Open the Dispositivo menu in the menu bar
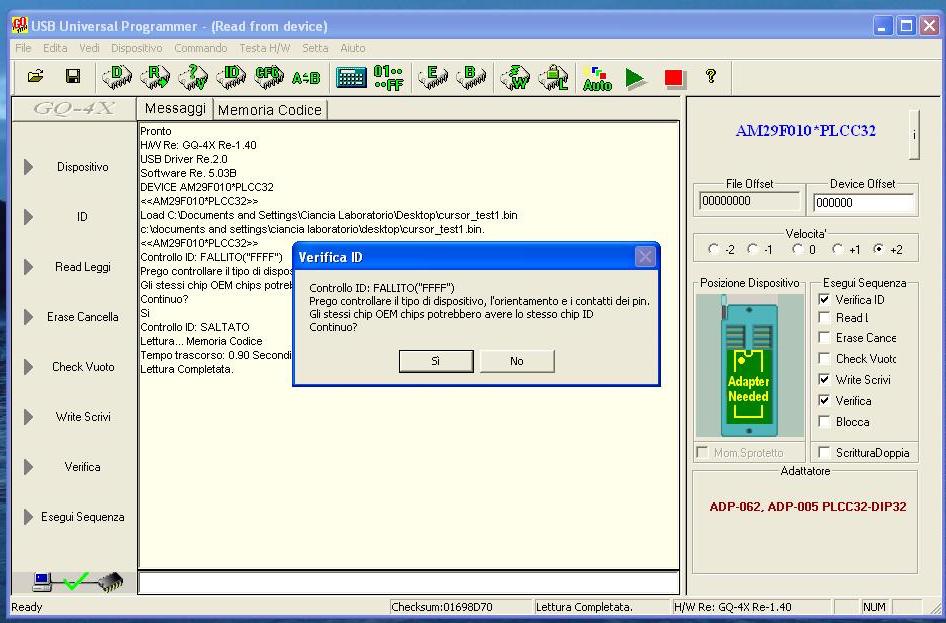946x623 pixels. tap(137, 48)
